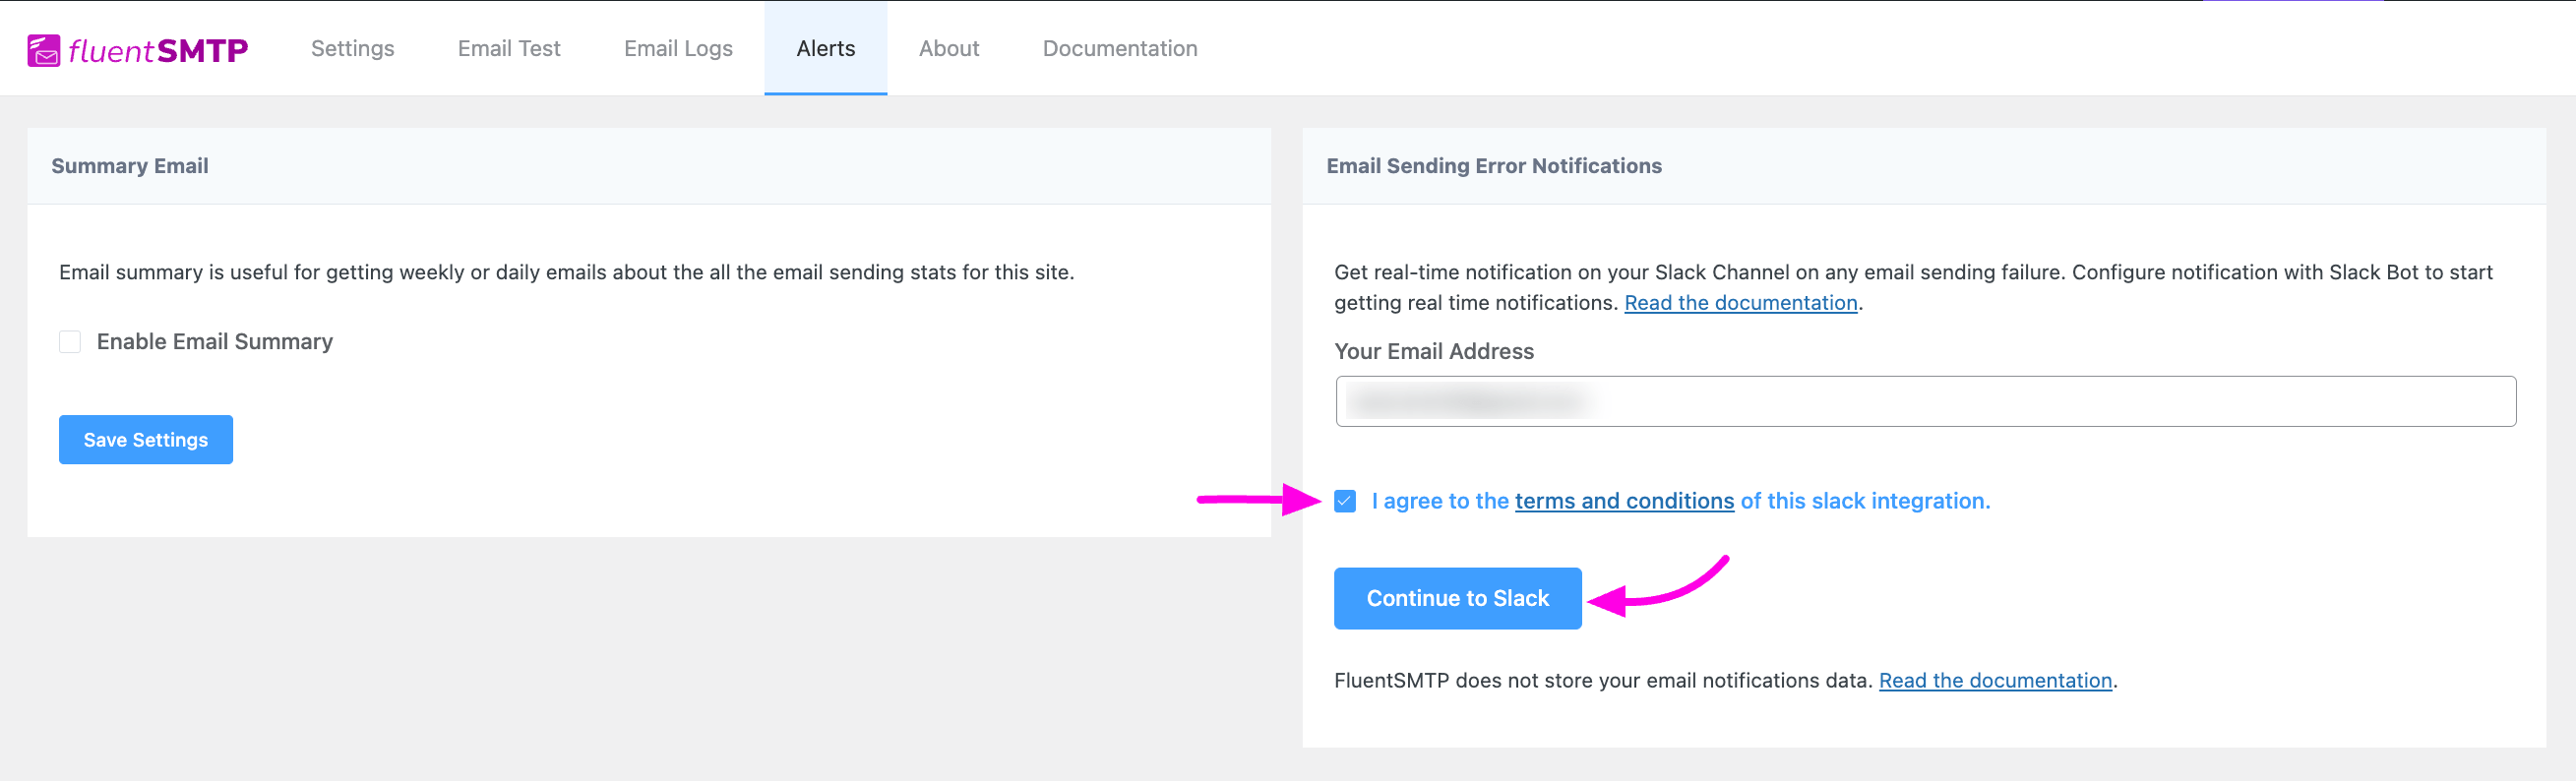Open the Settings tab
The width and height of the screenshot is (2576, 781).
[x=352, y=48]
